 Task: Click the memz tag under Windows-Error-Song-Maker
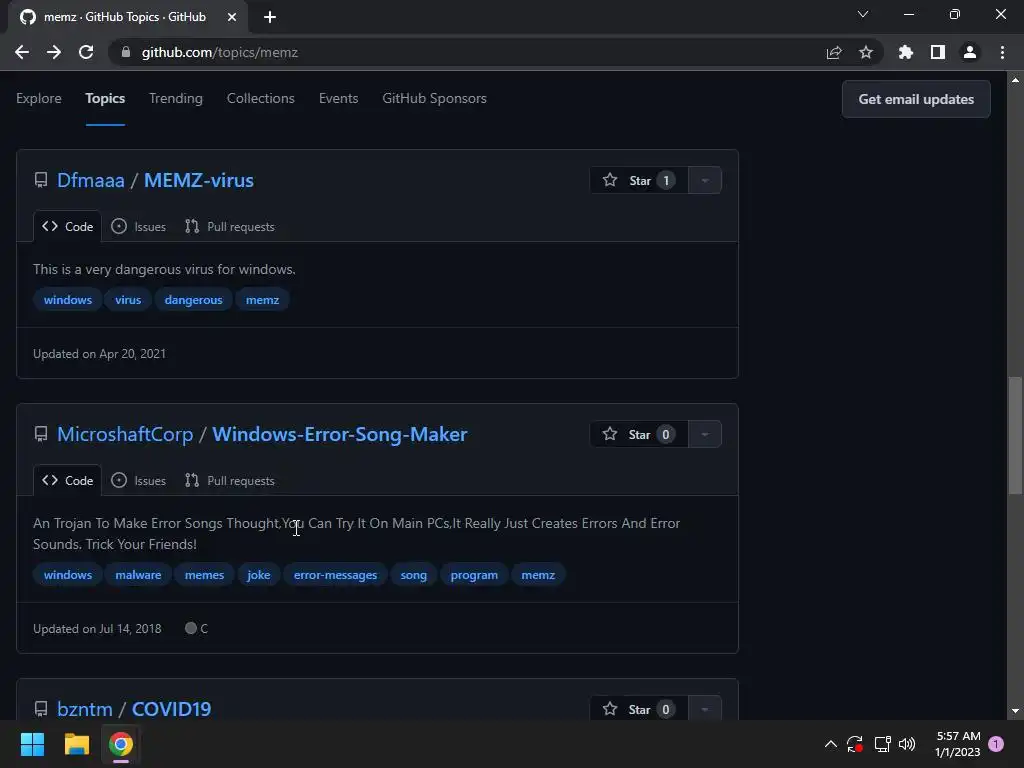[538, 575]
